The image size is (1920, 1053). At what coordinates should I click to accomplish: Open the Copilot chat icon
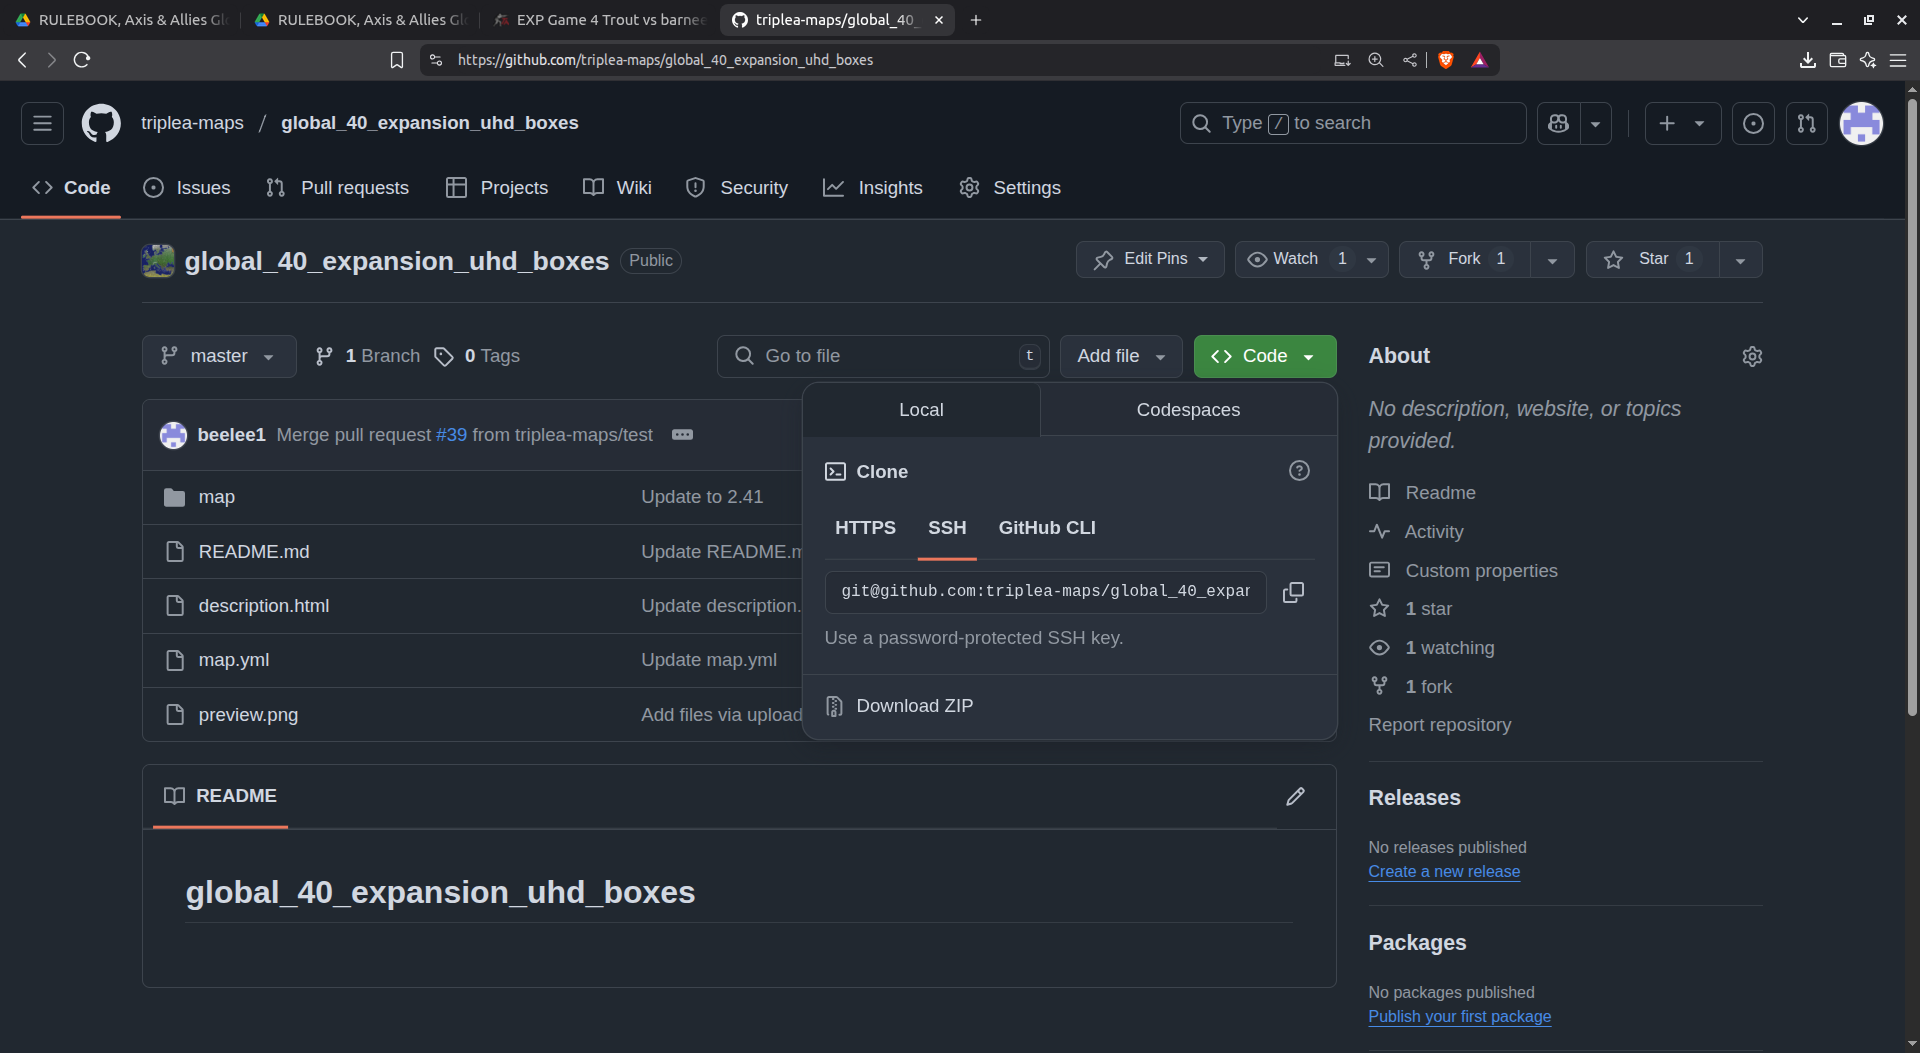[1558, 123]
